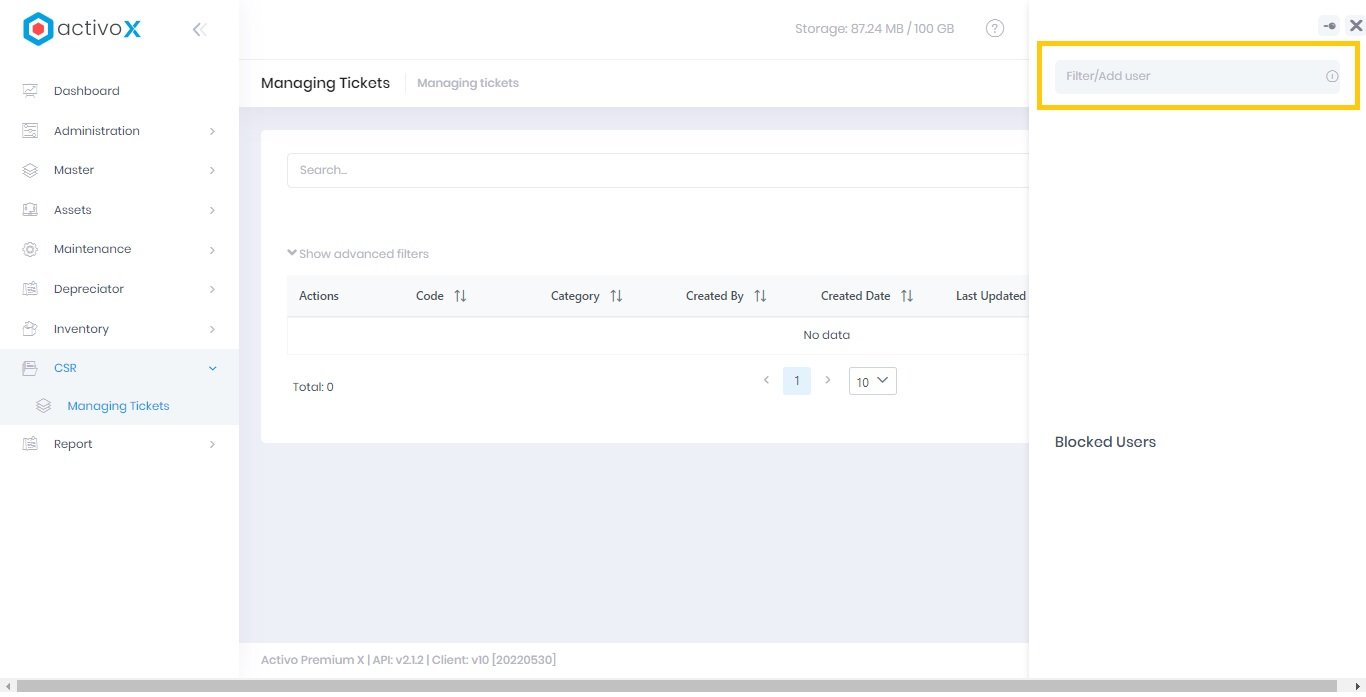Close the user side panel
The width and height of the screenshot is (1366, 697).
pos(1355,26)
